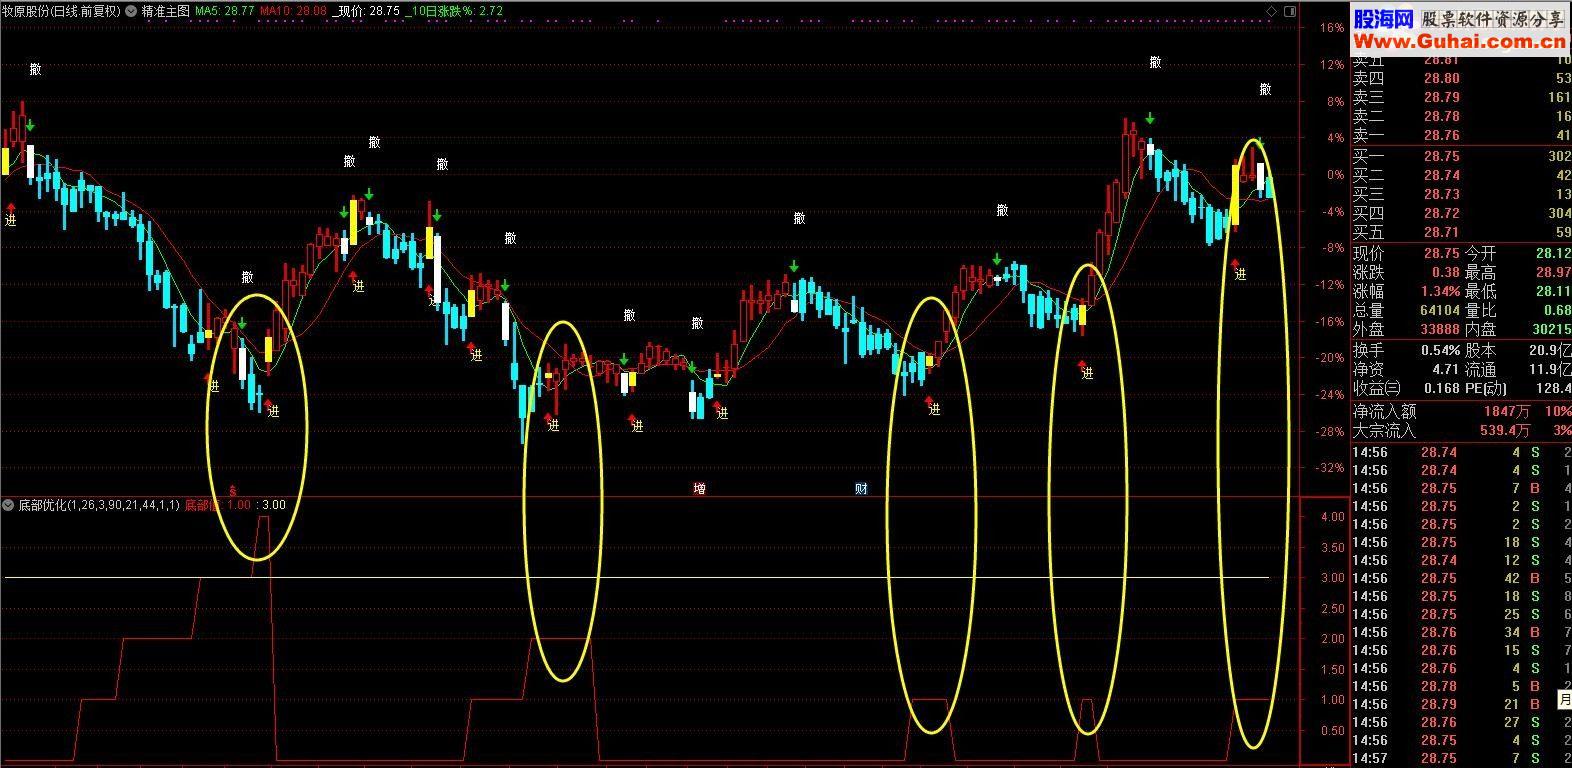Click the 最低 28.11 value

[x=1553, y=291]
